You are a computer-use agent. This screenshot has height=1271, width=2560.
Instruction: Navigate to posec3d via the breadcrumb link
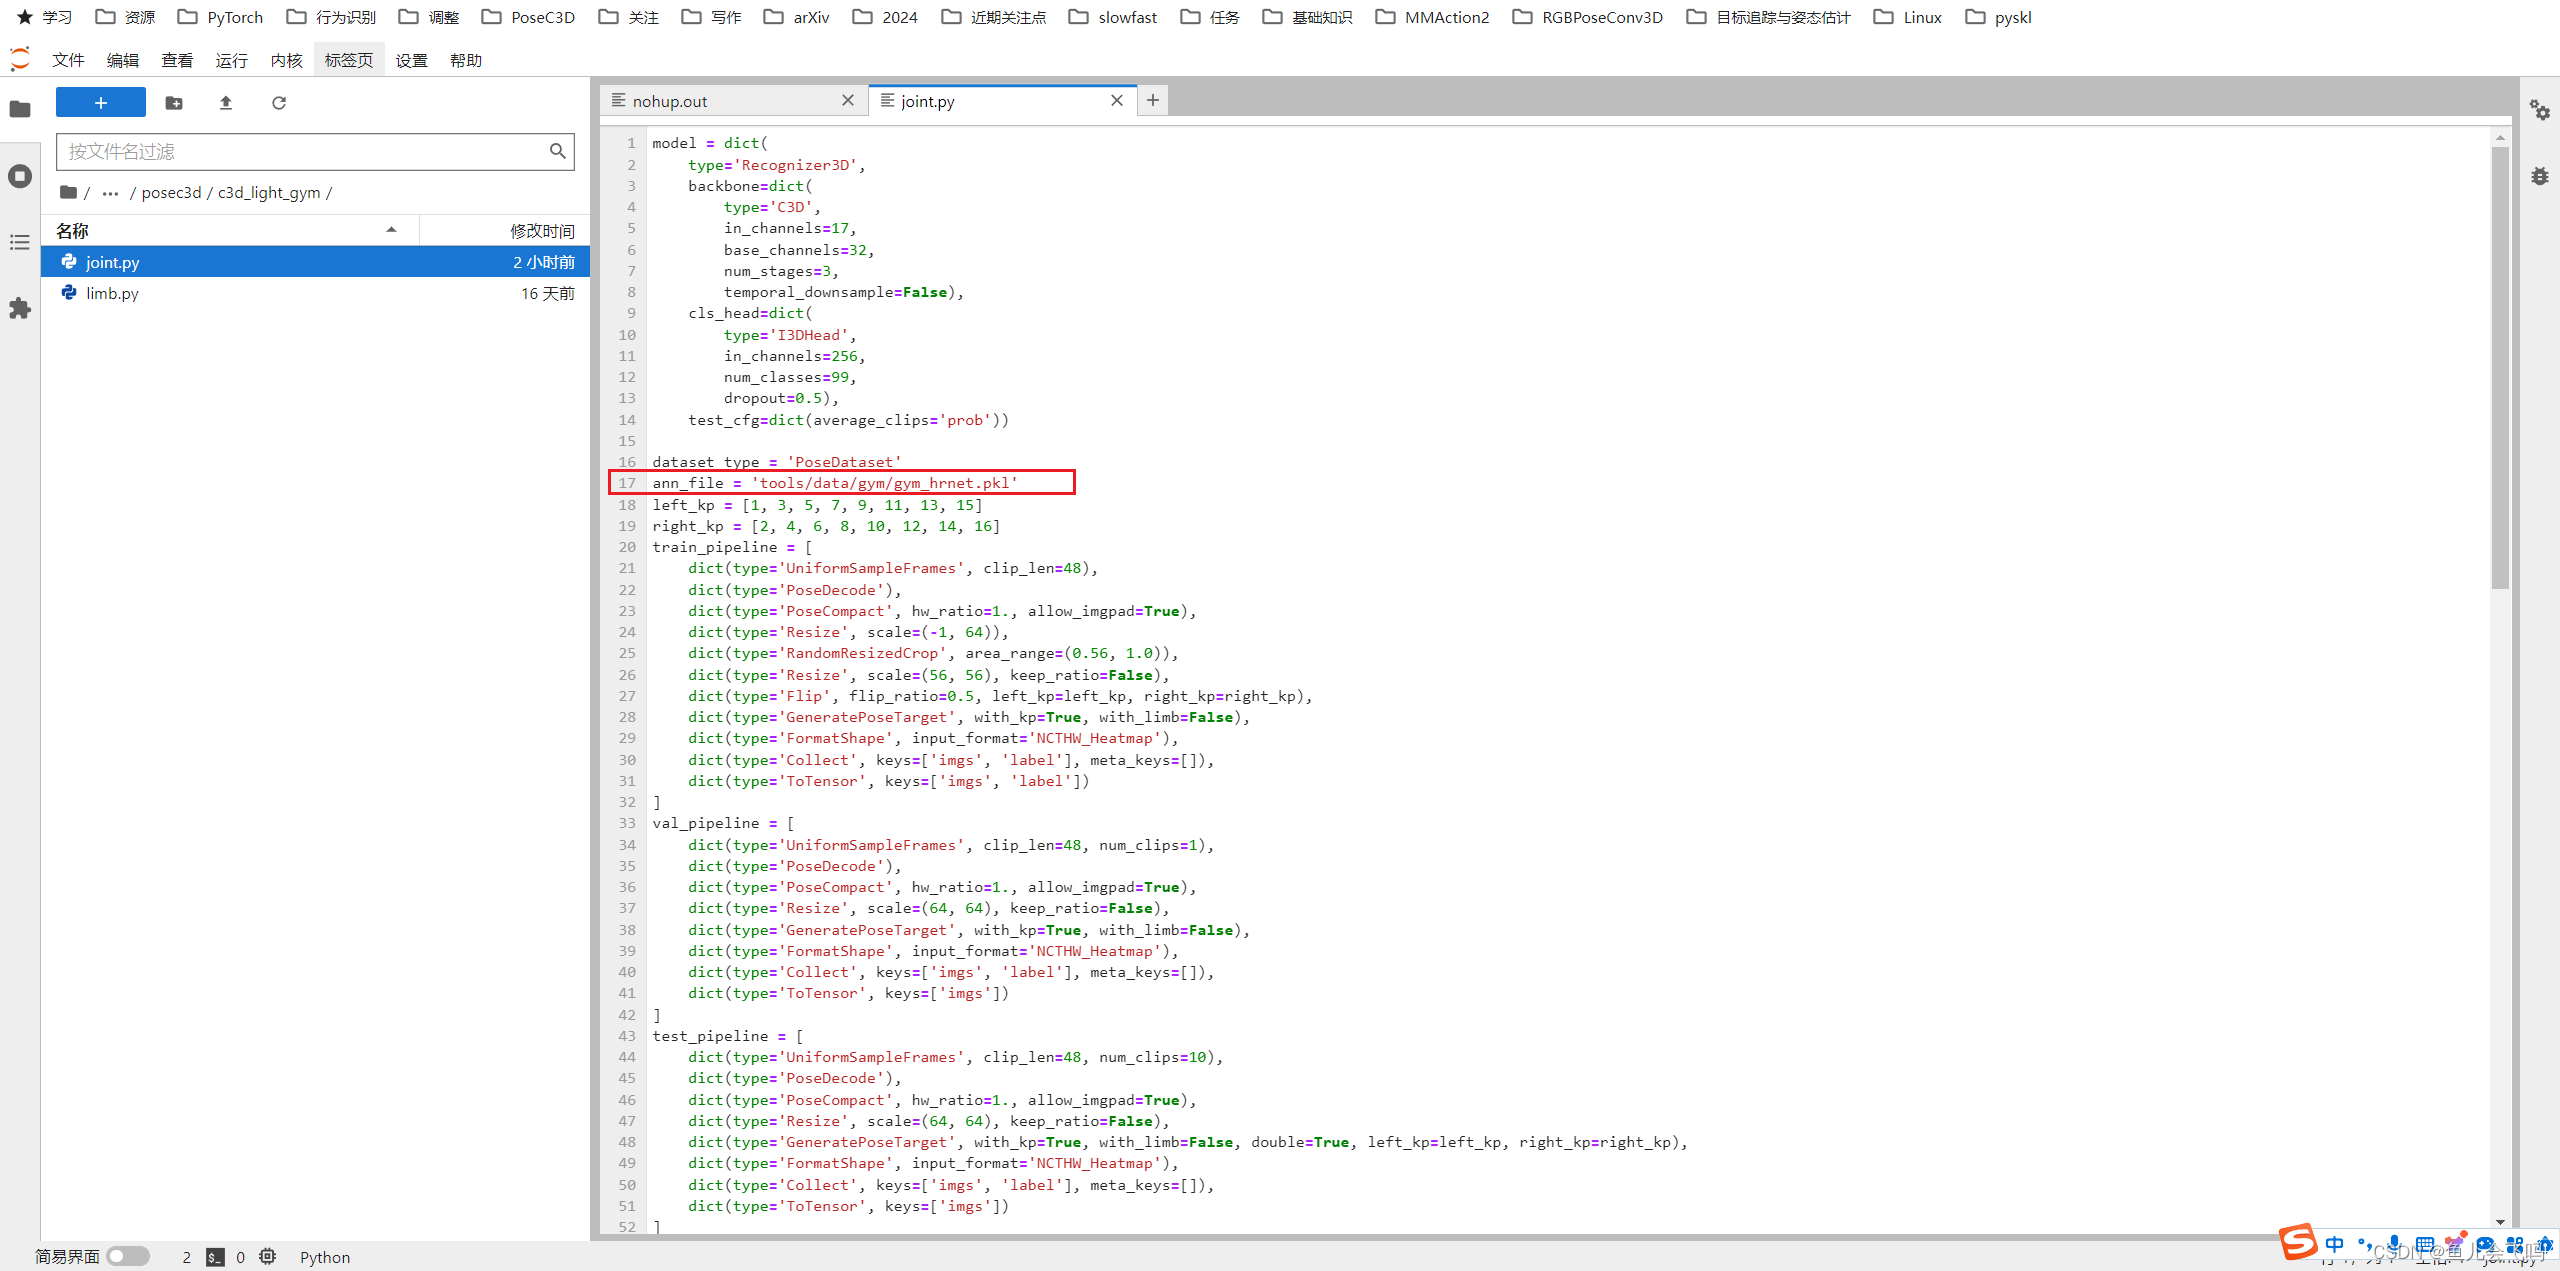(172, 192)
